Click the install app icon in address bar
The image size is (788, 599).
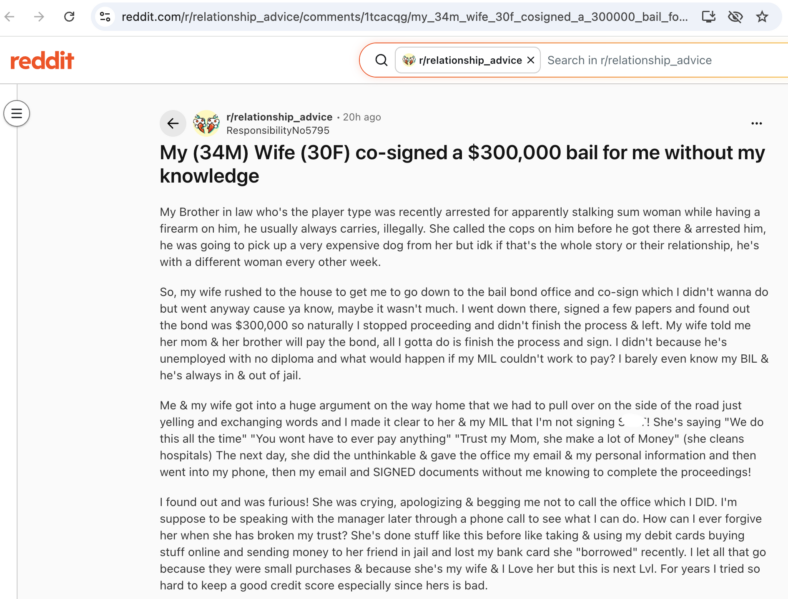(x=708, y=17)
